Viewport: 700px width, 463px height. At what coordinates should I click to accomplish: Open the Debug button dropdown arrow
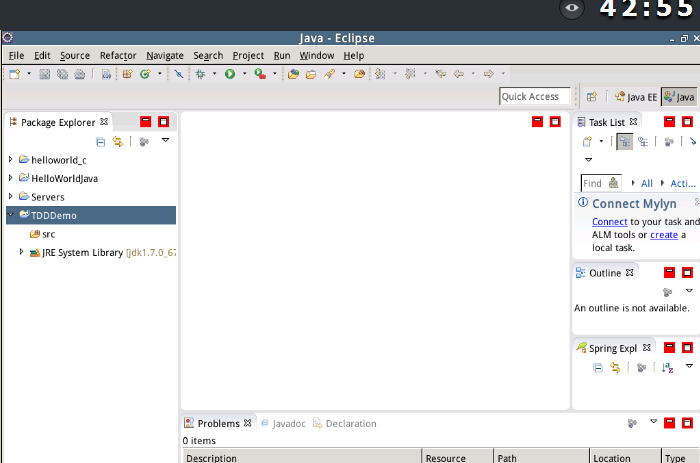tap(214, 74)
